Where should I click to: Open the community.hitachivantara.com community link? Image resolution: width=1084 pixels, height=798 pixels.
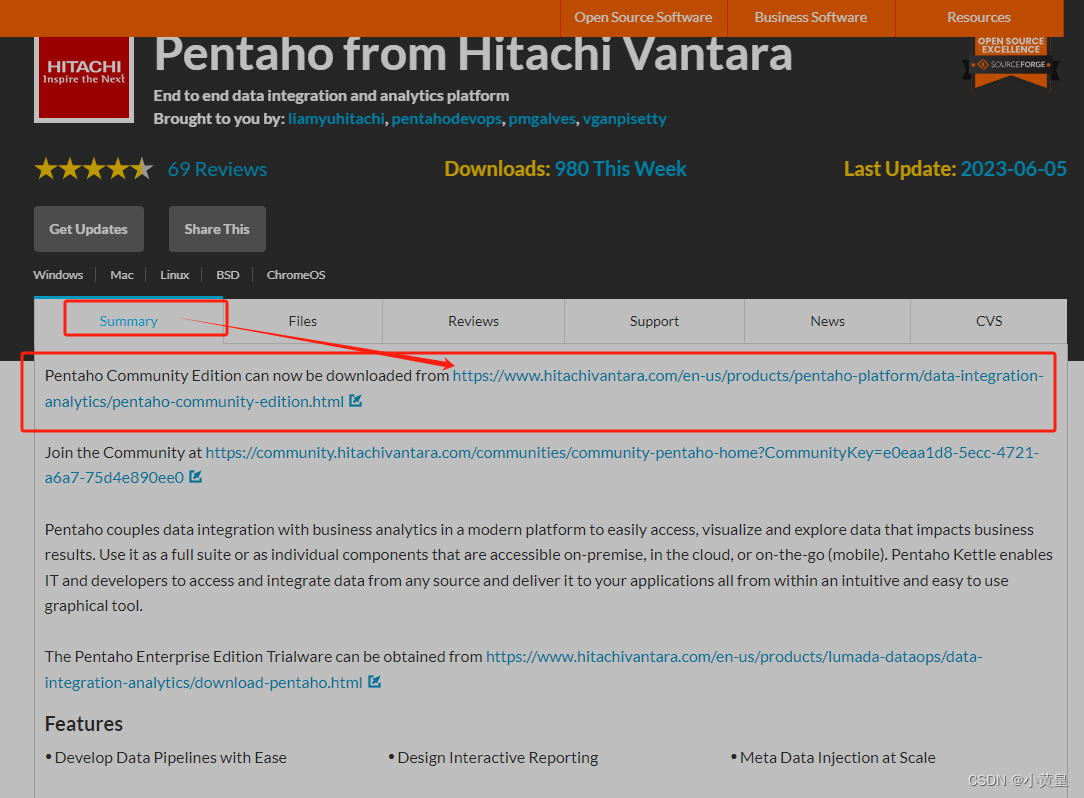point(542,465)
